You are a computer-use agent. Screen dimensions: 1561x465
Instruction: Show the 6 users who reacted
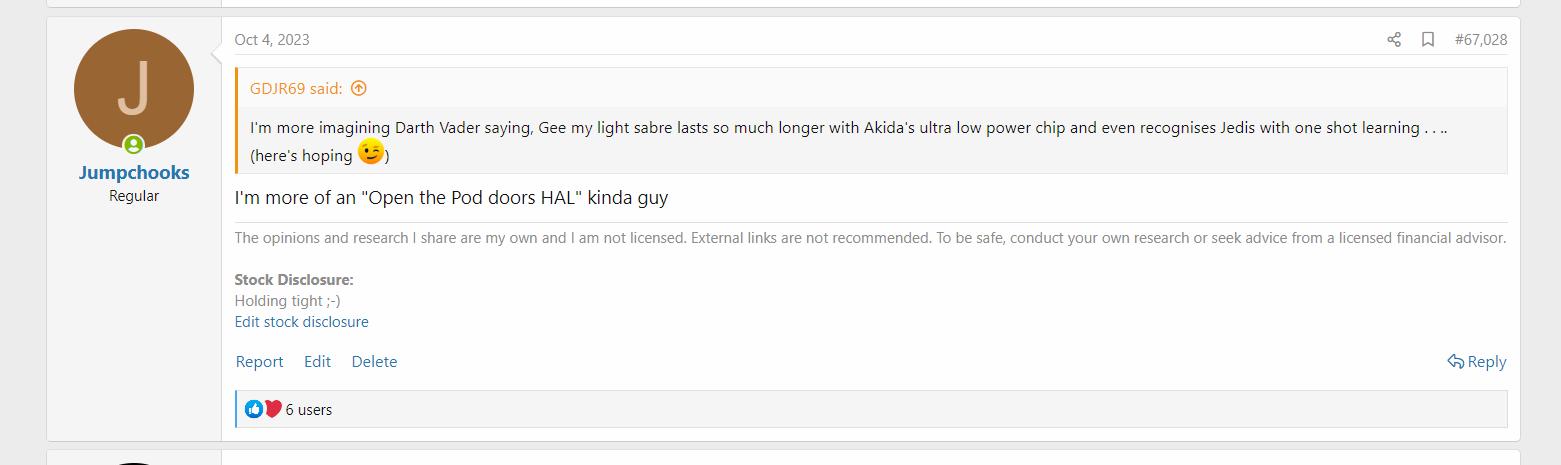pos(309,410)
